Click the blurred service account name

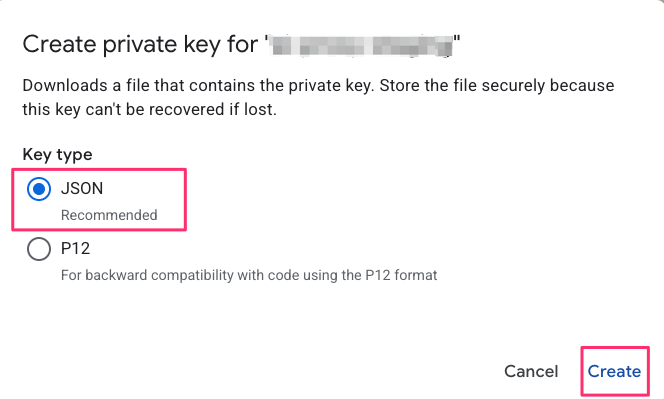pyautogui.click(x=361, y=45)
